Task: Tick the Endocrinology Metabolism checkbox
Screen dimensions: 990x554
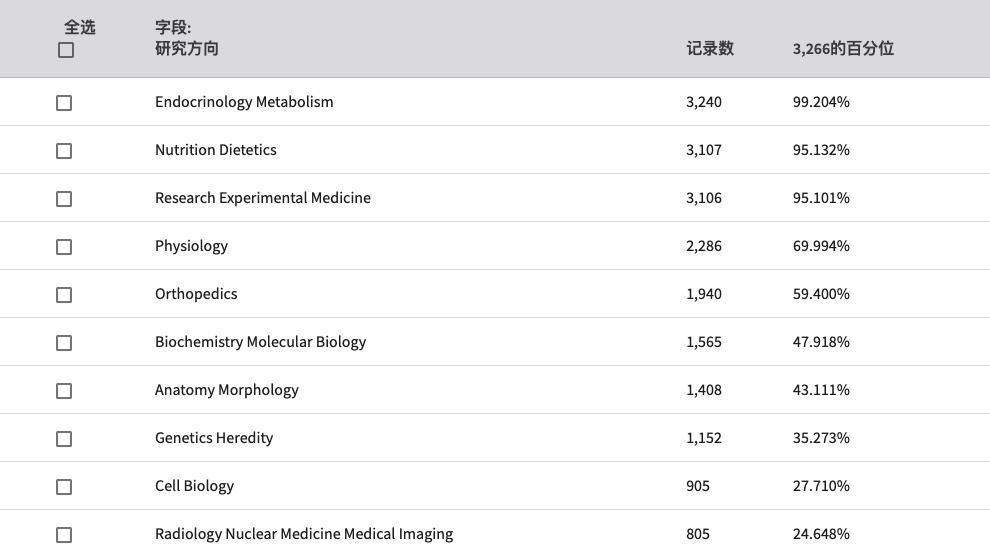Action: point(64,103)
